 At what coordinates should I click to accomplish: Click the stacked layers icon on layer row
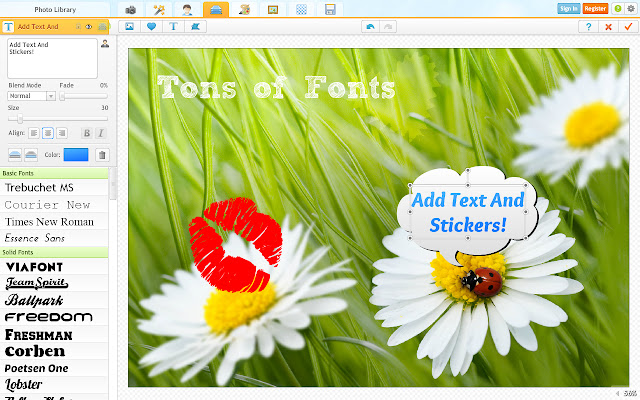[x=102, y=27]
